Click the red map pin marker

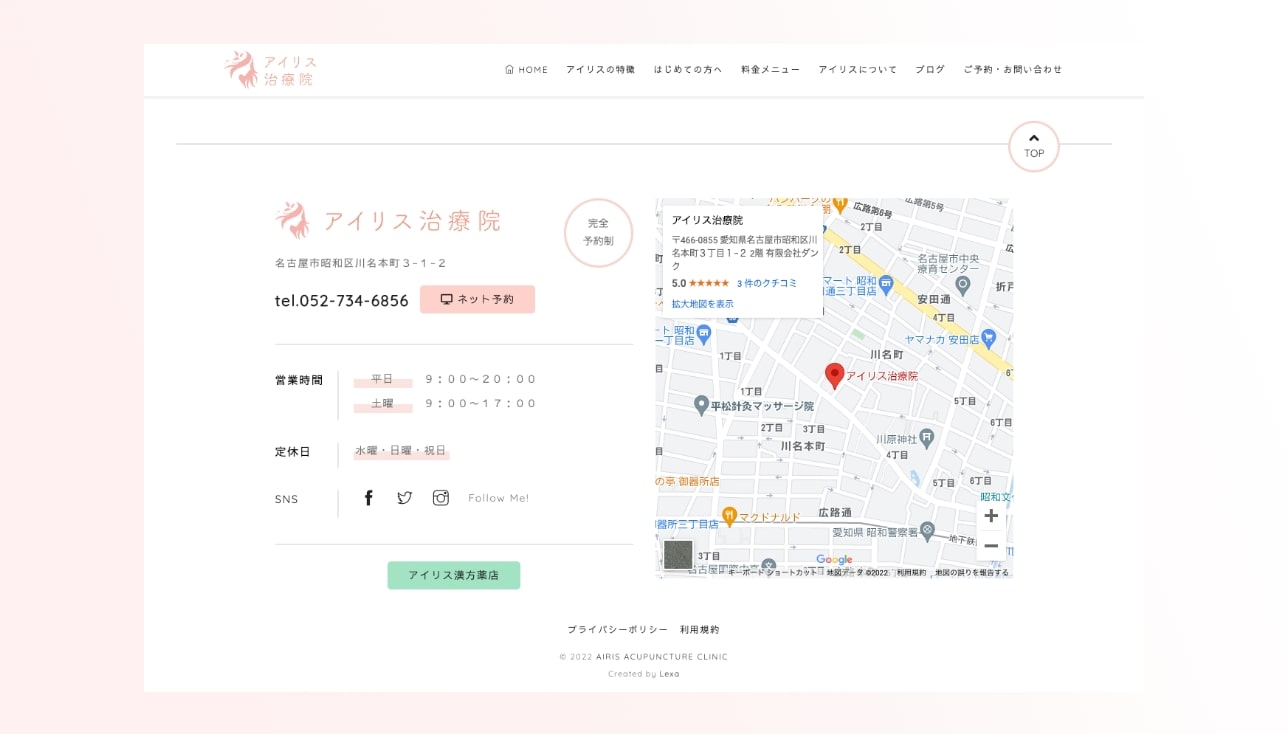pyautogui.click(x=834, y=376)
